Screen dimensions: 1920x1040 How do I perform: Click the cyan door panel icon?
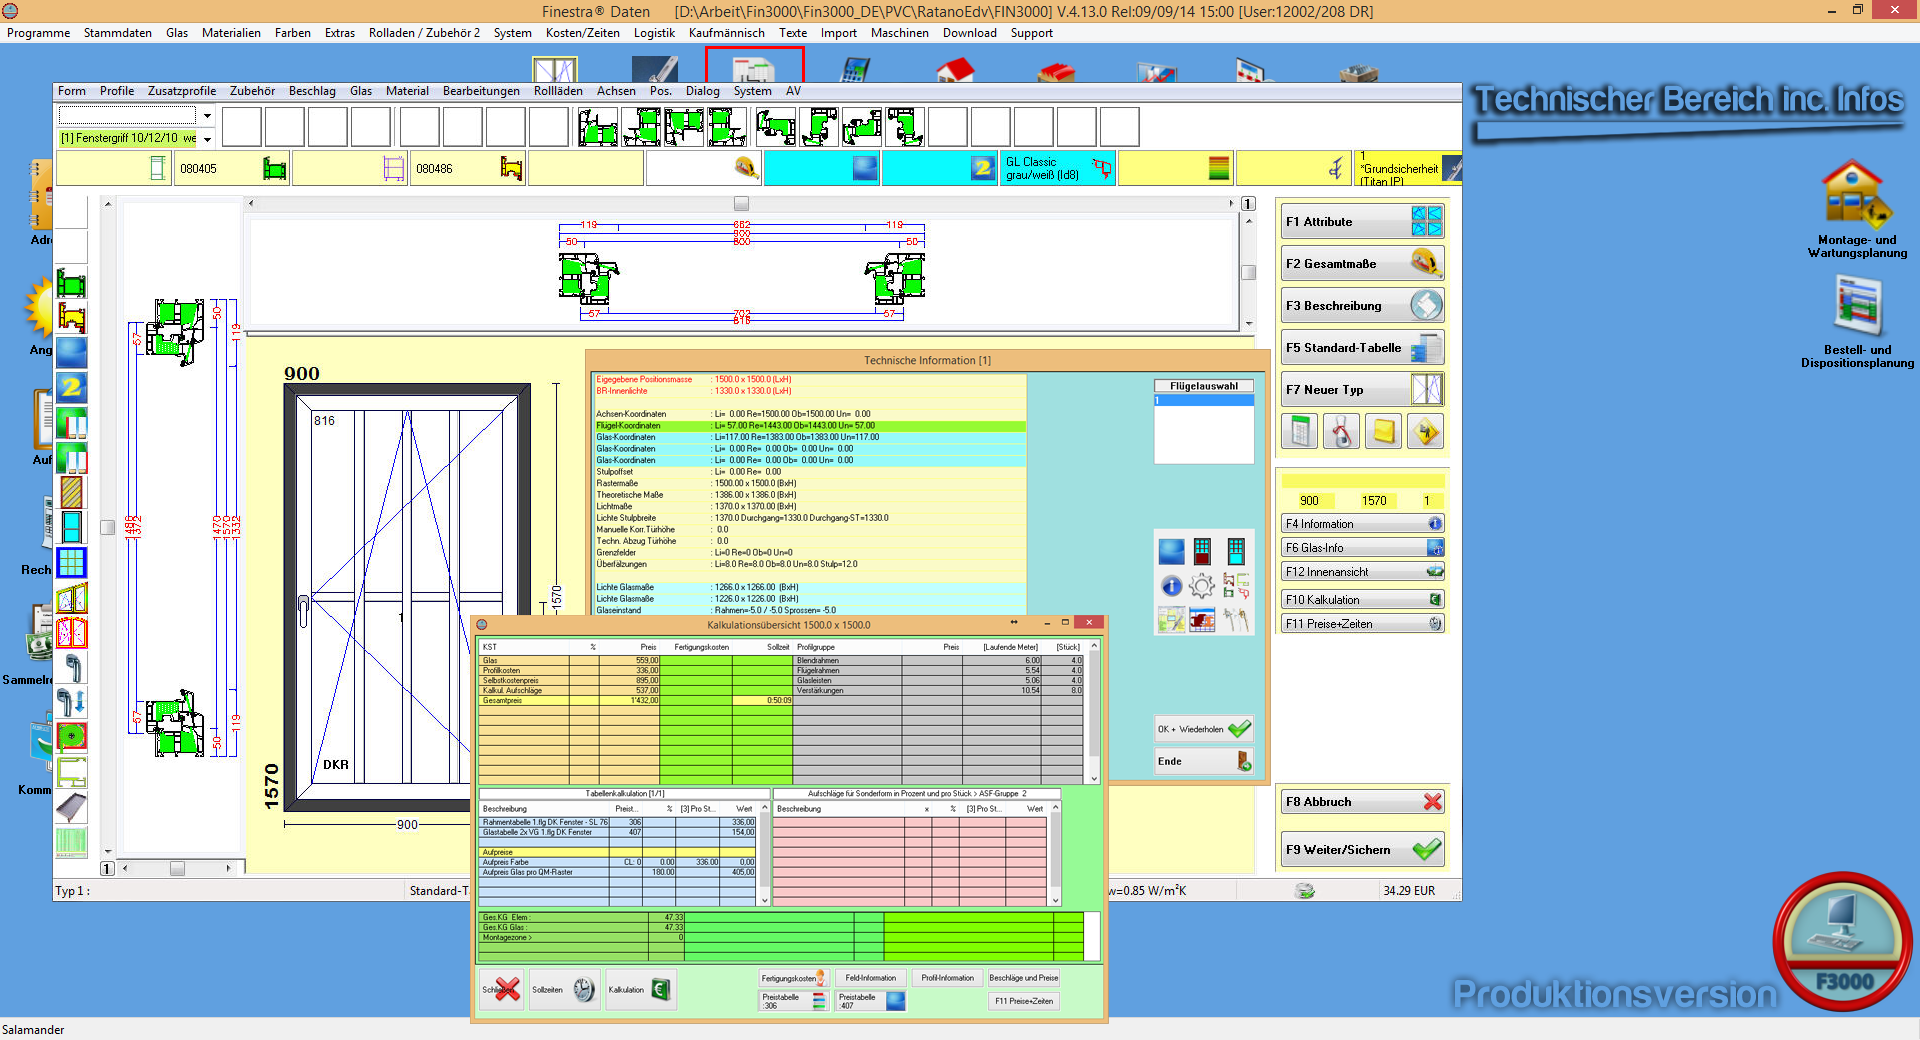[x=1236, y=551]
